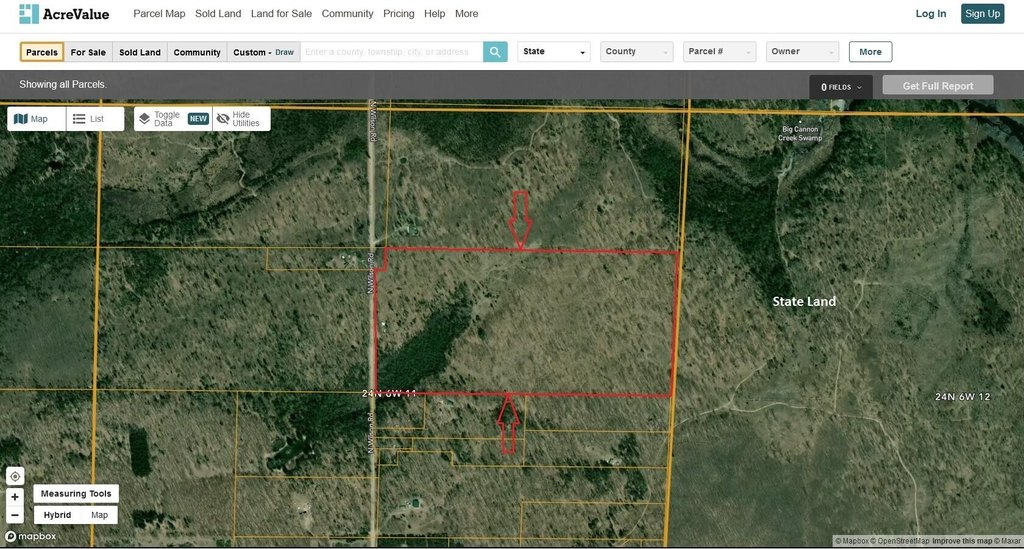Zoom out with the minus button
This screenshot has height=549, width=1024.
click(x=15, y=516)
